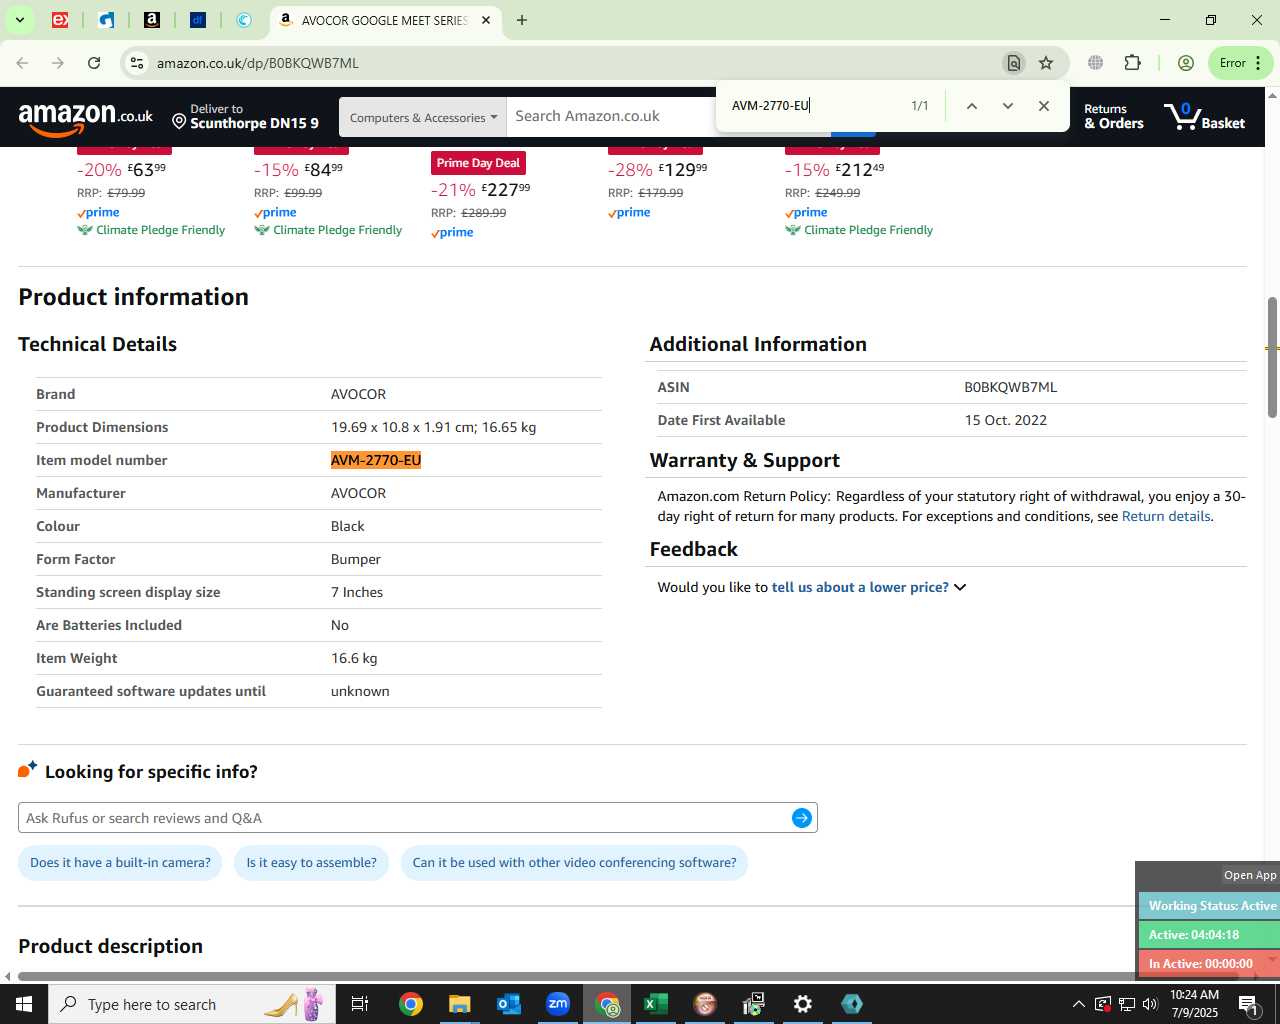
Task: Jump to next find result
Action: (x=1008, y=106)
